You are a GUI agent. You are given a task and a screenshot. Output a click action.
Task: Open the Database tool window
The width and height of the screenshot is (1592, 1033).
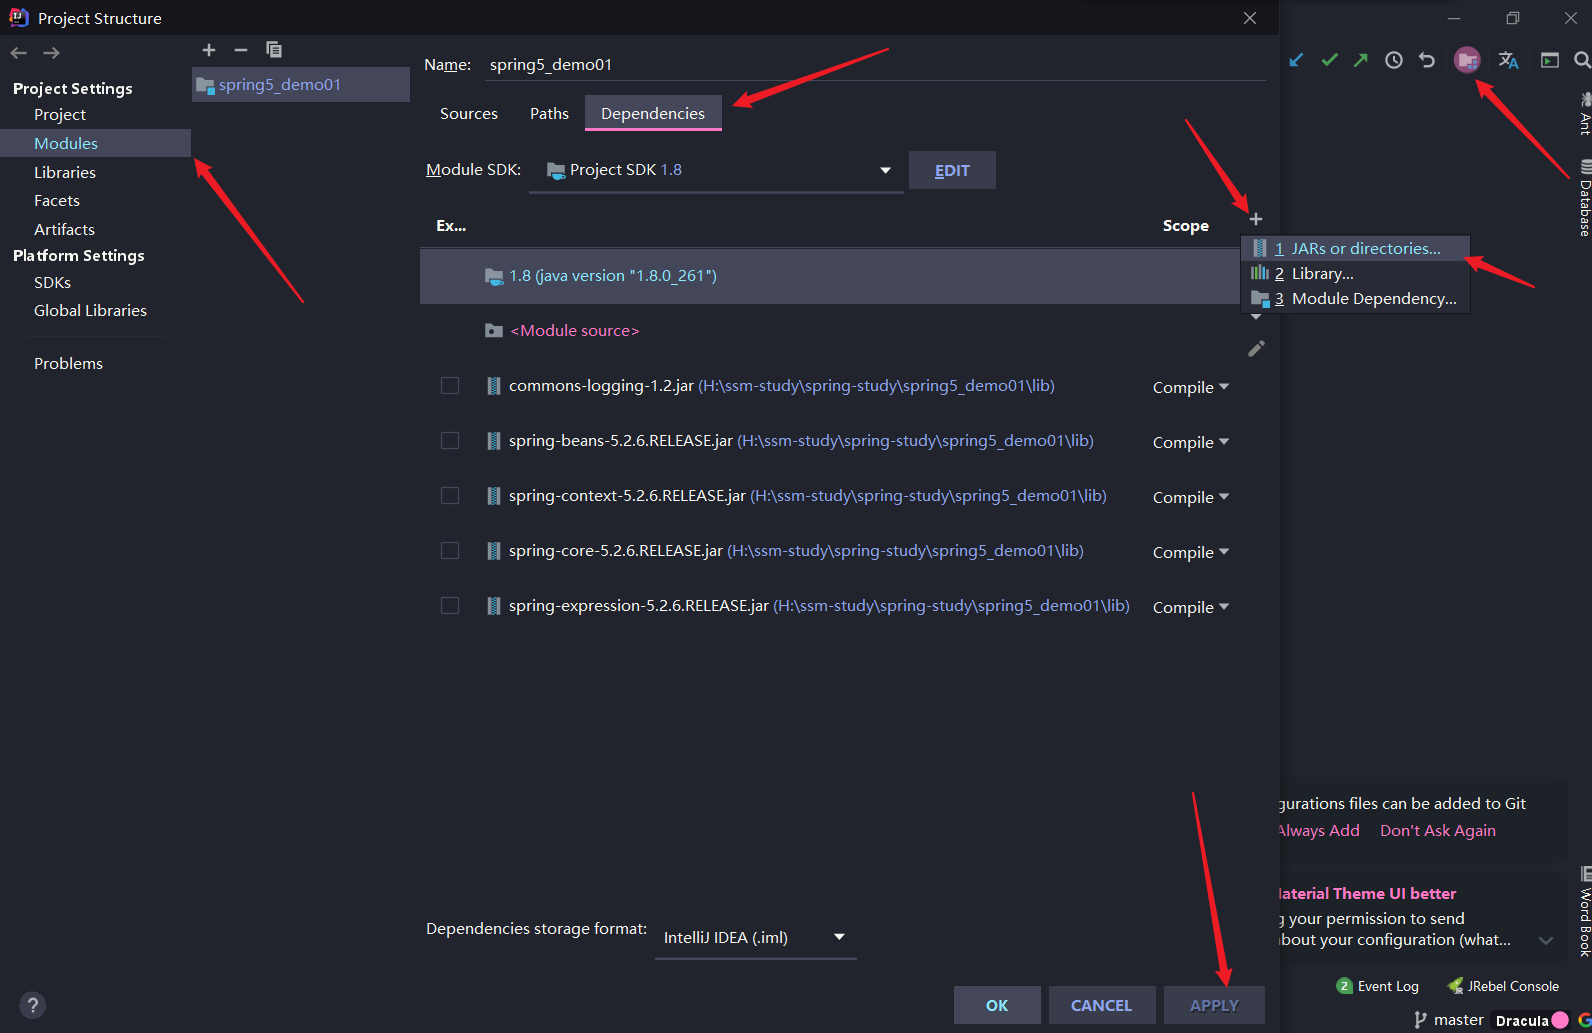point(1585,198)
